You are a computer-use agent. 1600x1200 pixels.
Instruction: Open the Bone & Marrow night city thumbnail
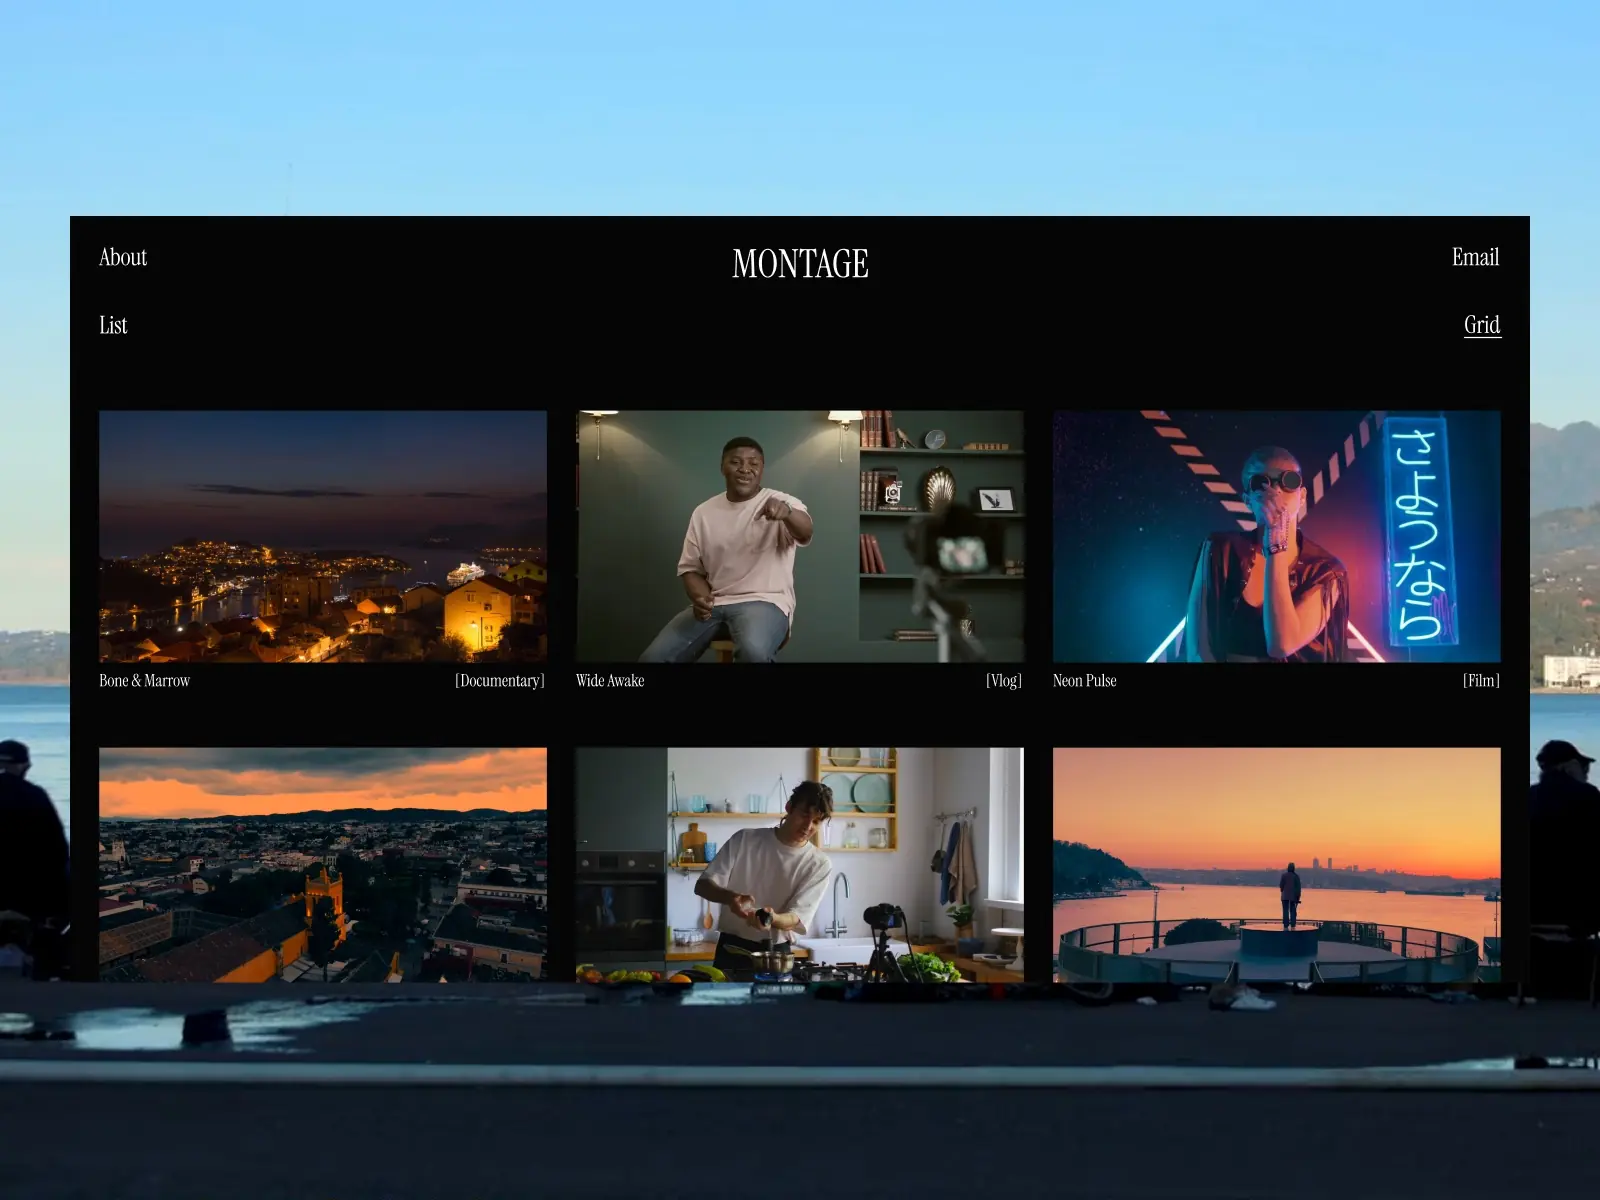pos(323,536)
